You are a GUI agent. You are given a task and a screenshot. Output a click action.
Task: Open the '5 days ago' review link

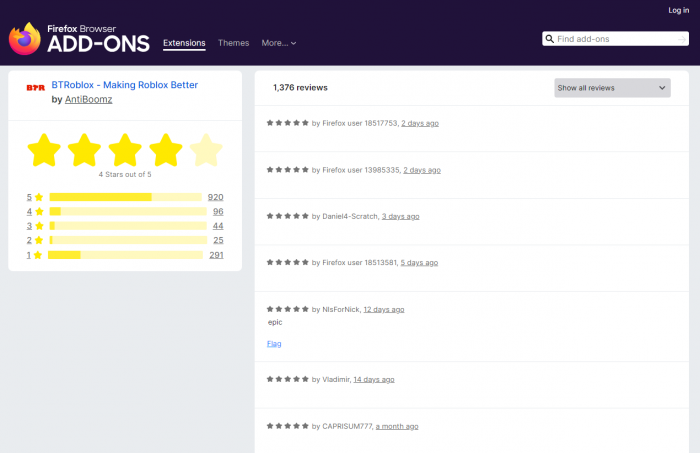(x=419, y=262)
